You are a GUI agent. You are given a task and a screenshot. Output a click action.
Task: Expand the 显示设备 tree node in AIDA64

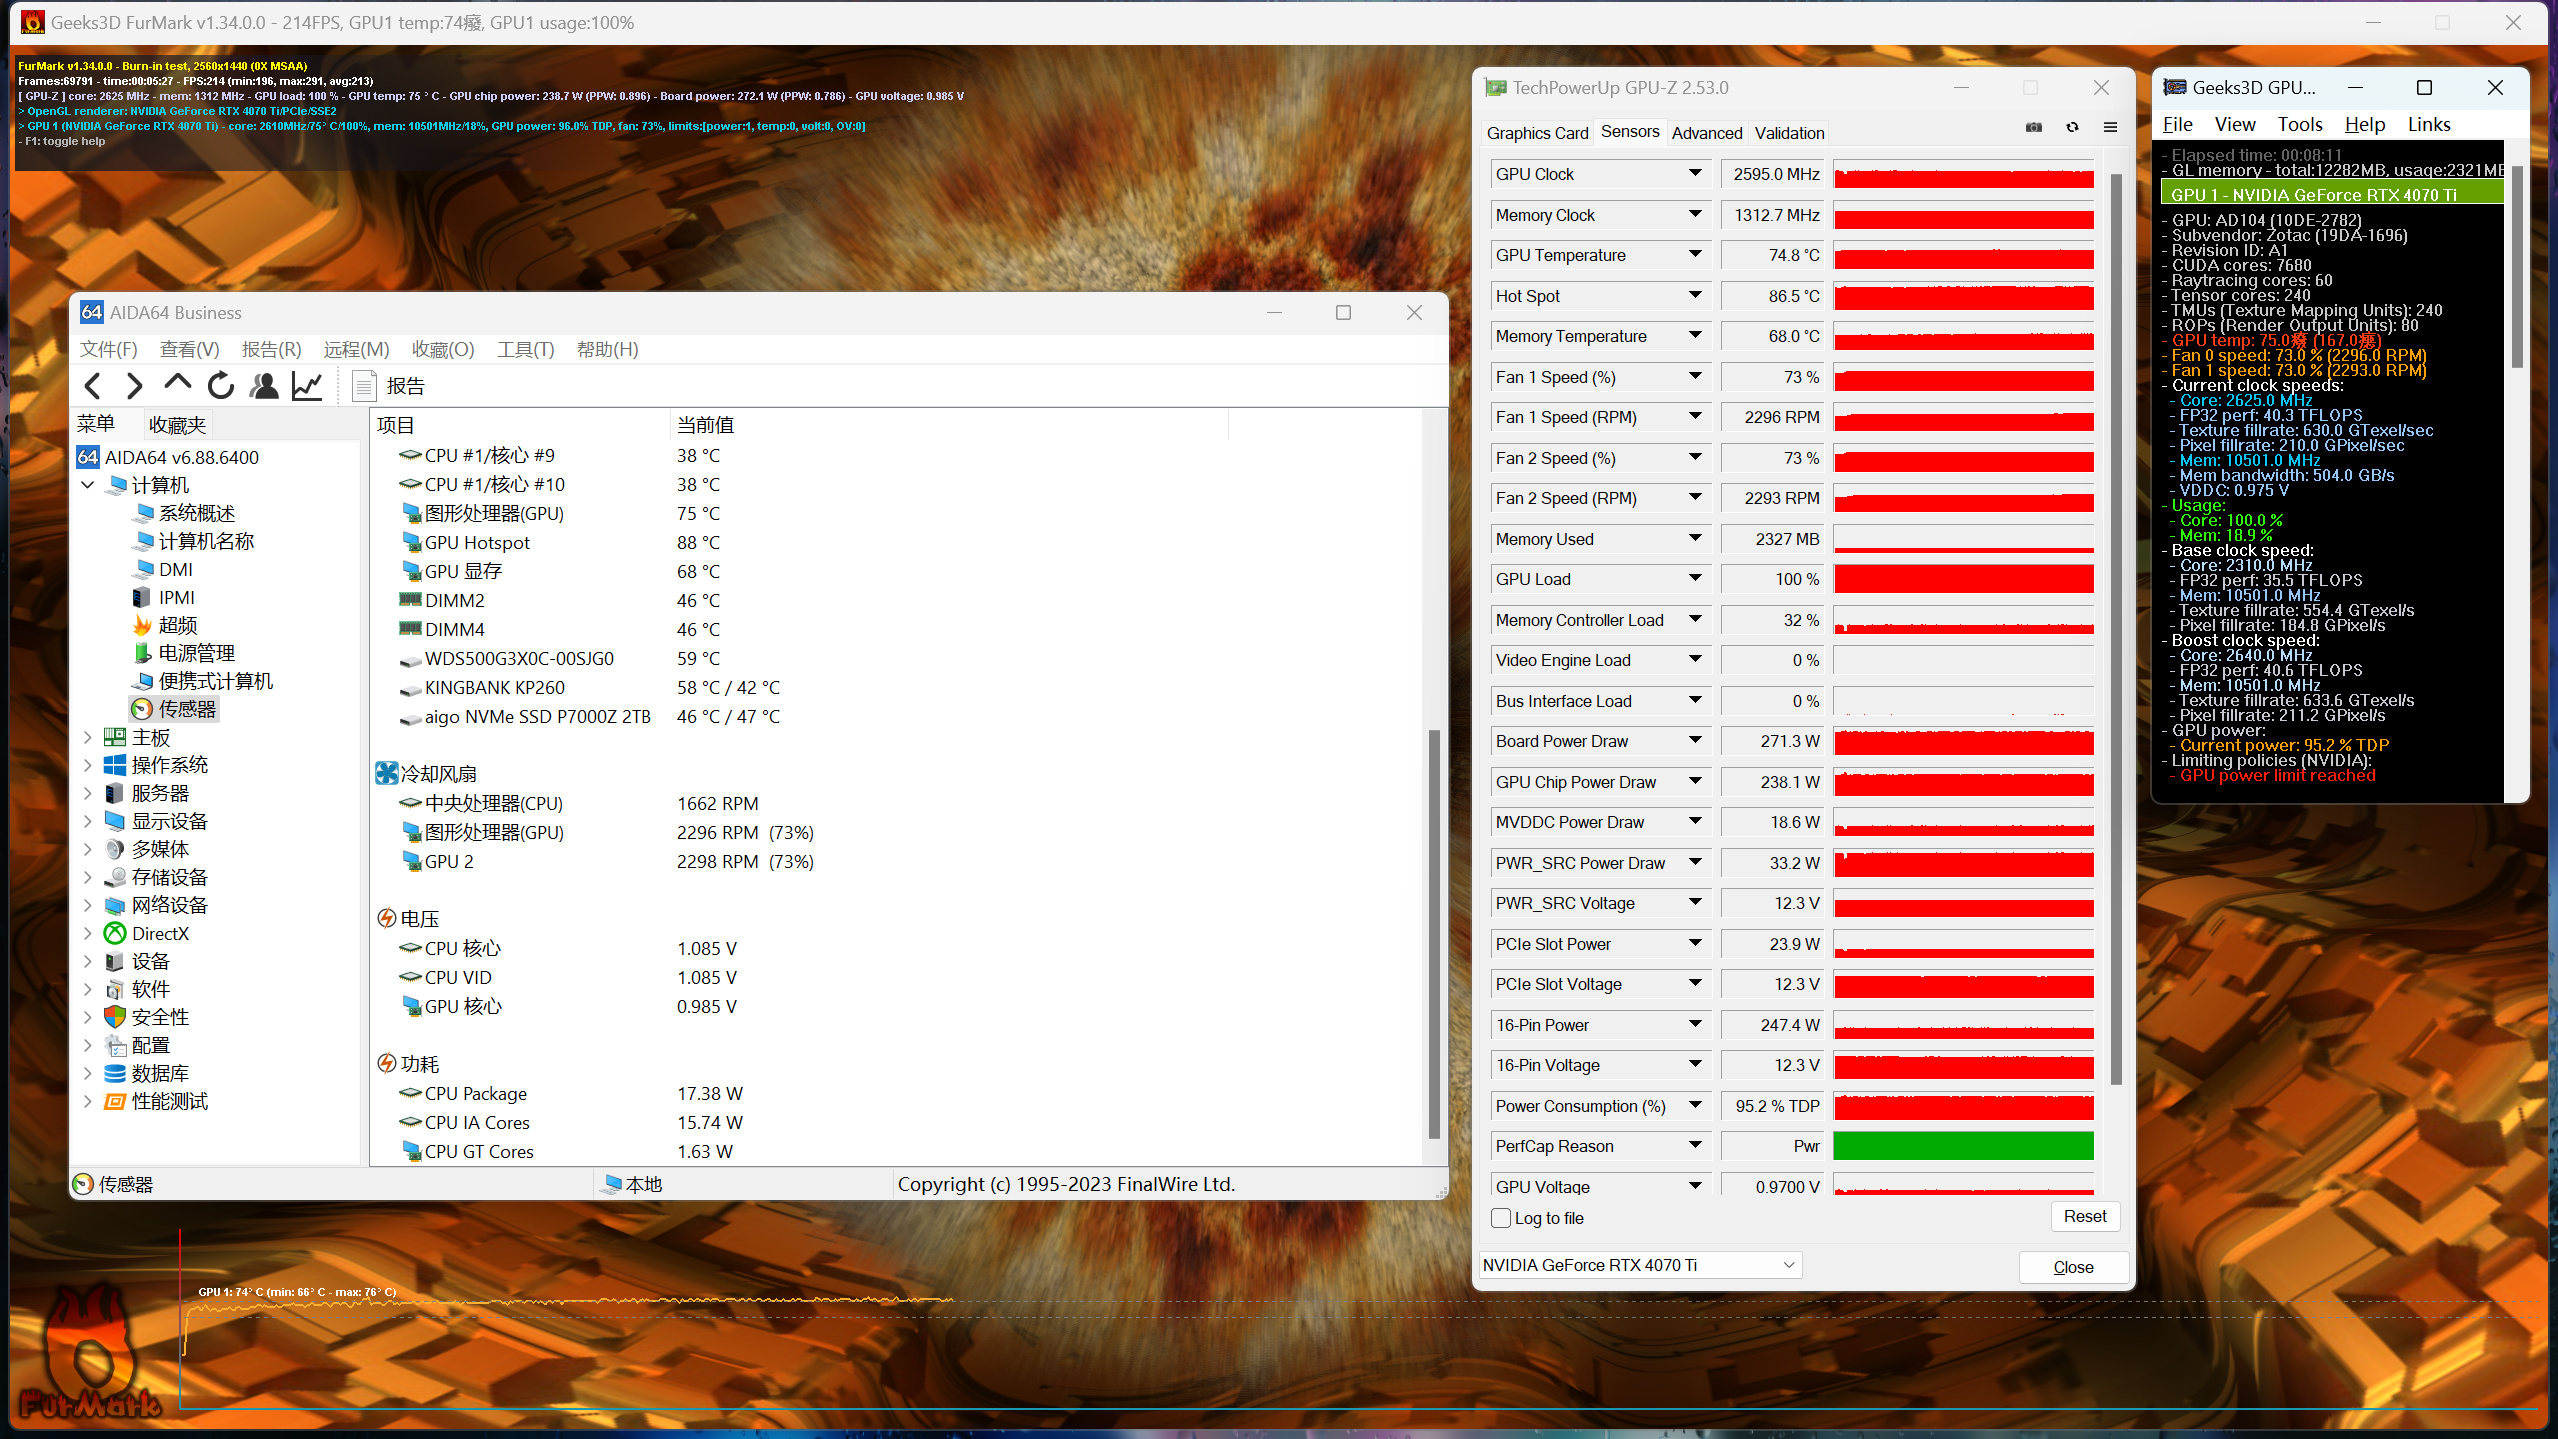coord(88,820)
